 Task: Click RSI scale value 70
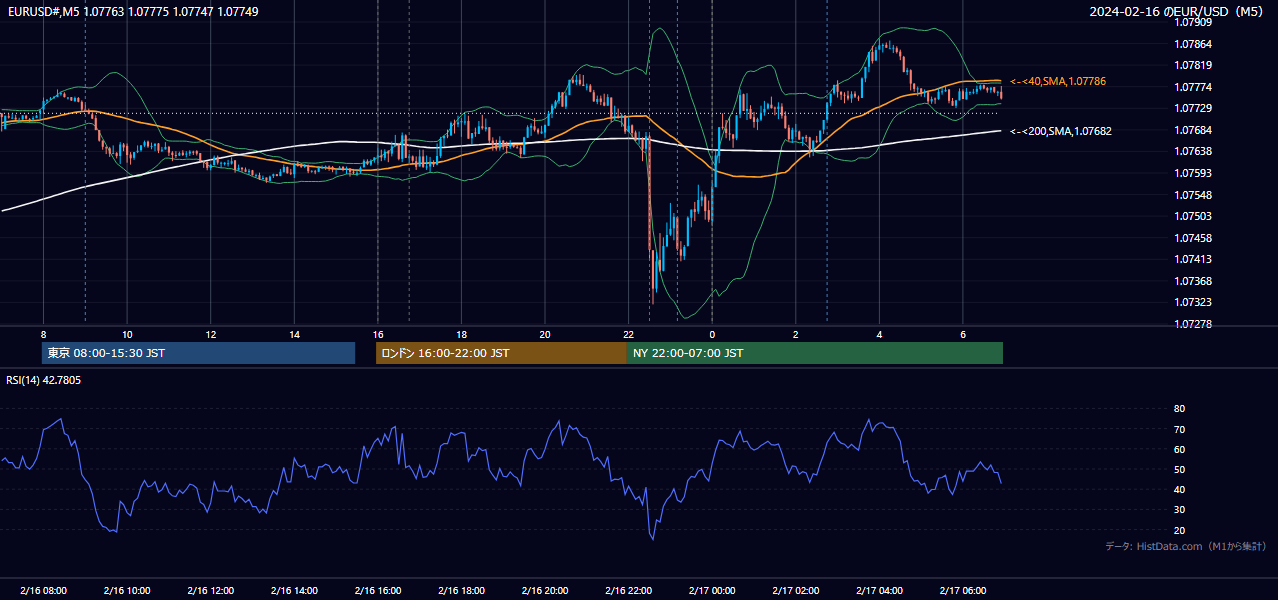[1179, 429]
